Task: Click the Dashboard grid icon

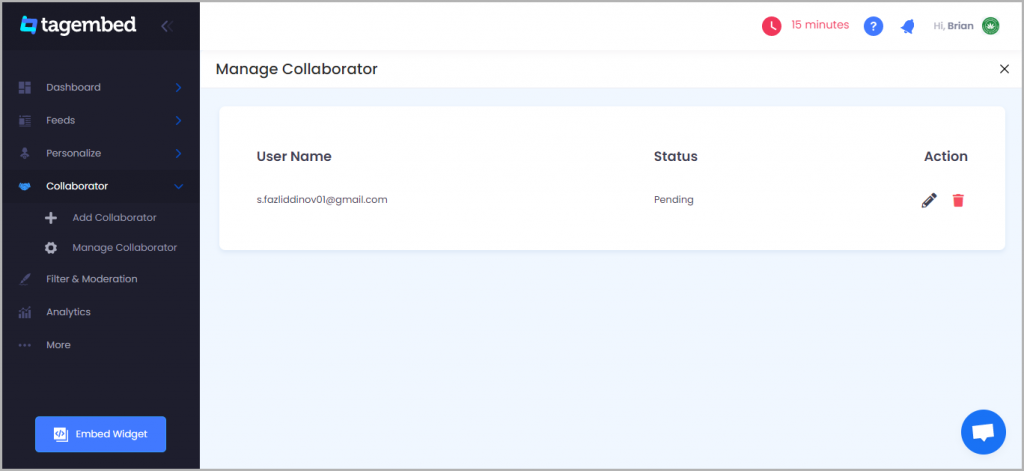Action: point(25,88)
